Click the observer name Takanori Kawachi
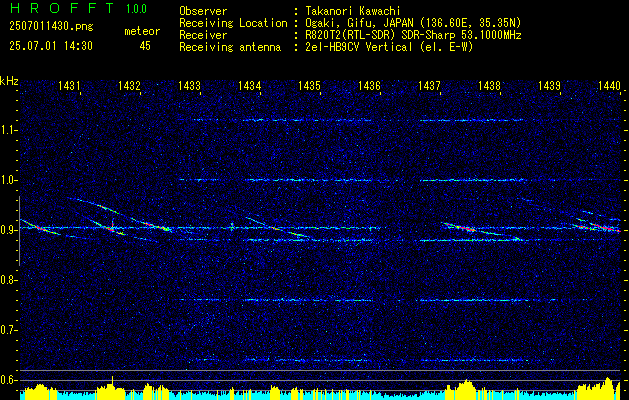This screenshot has height=400, width=629. 351,11
